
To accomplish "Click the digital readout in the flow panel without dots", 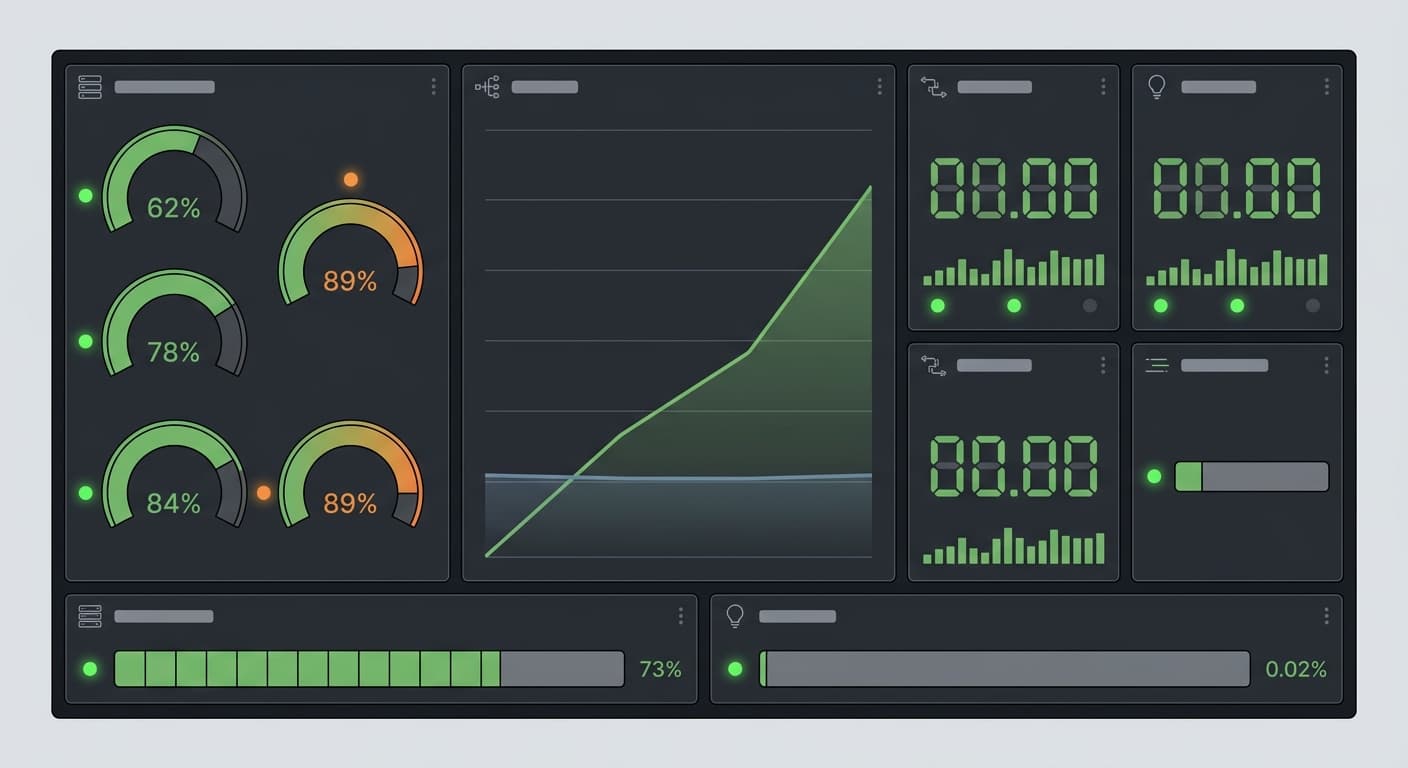I will tap(1014, 466).
